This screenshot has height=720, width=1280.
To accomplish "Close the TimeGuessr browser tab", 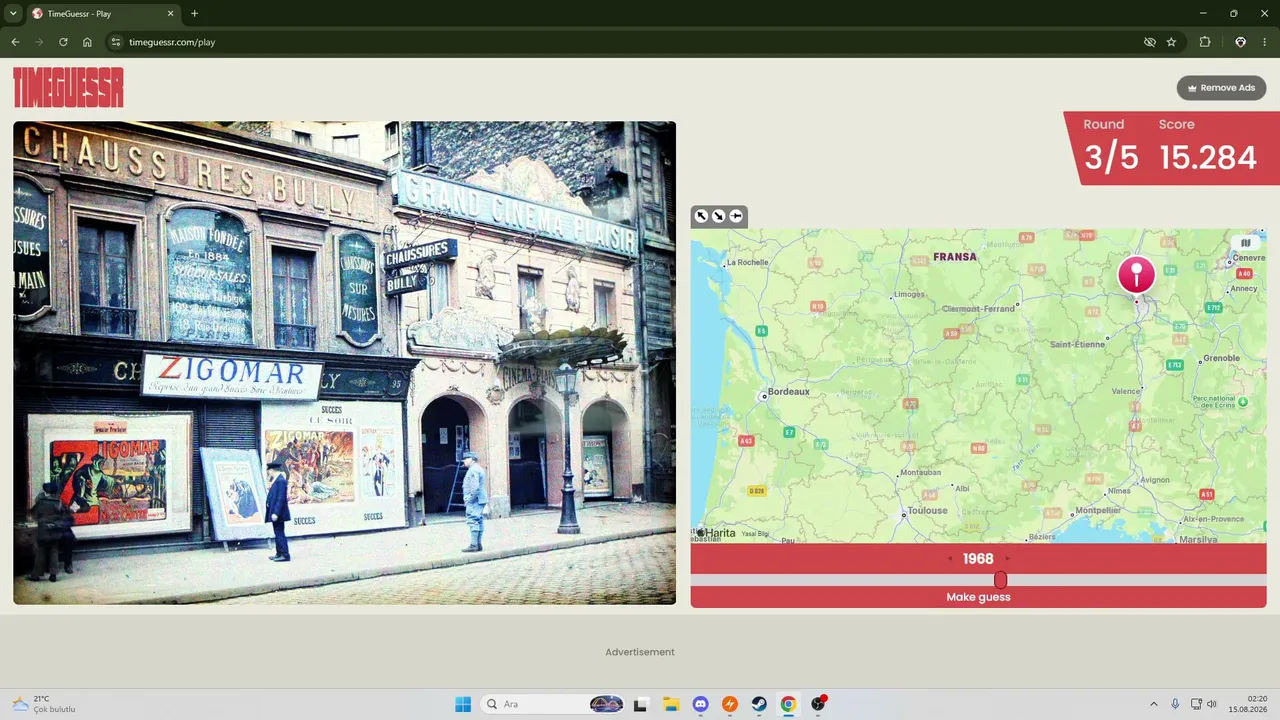I will coord(171,14).
